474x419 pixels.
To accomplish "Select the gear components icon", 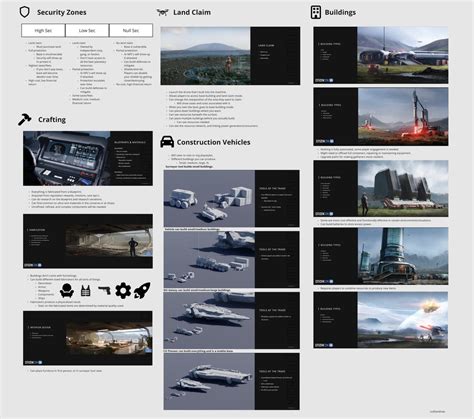I will click(x=123, y=290).
